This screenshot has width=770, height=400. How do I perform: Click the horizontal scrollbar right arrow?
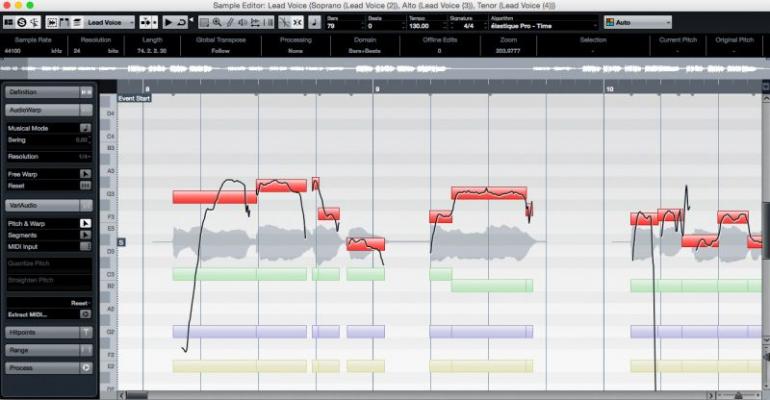[x=710, y=396]
